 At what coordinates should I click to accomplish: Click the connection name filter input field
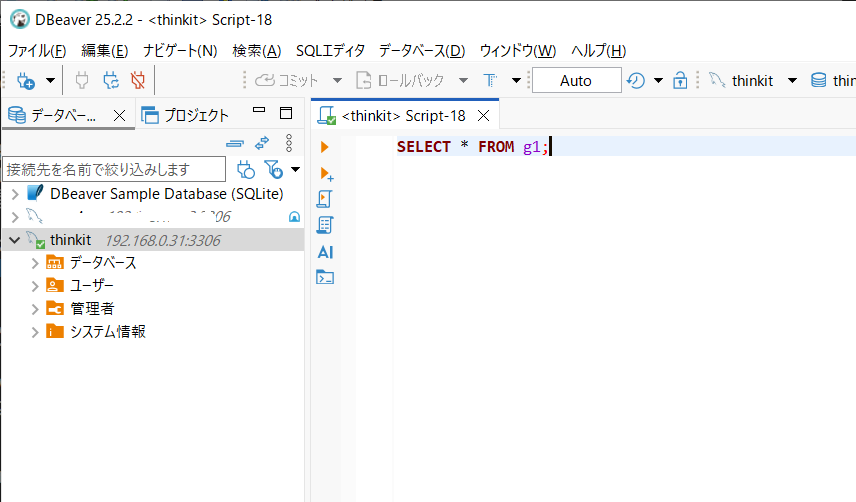click(x=115, y=169)
